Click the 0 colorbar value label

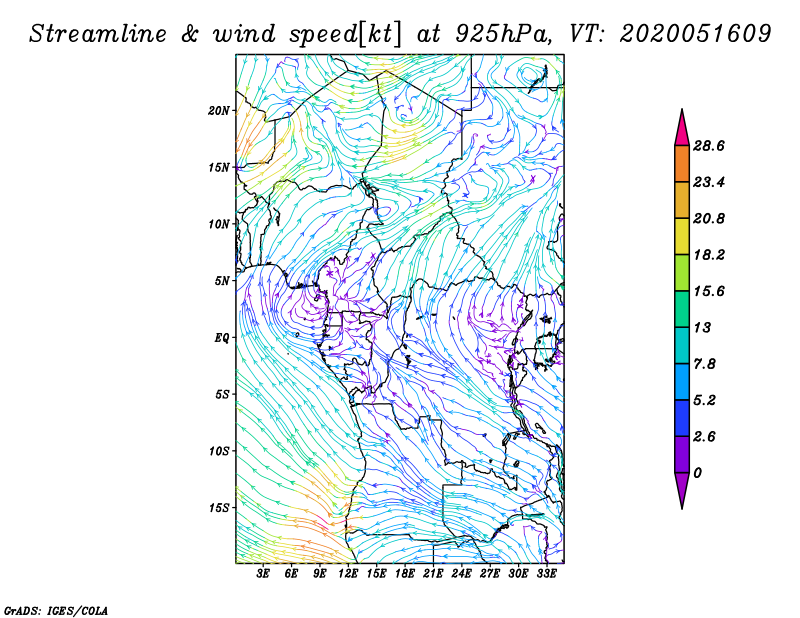[x=697, y=472]
